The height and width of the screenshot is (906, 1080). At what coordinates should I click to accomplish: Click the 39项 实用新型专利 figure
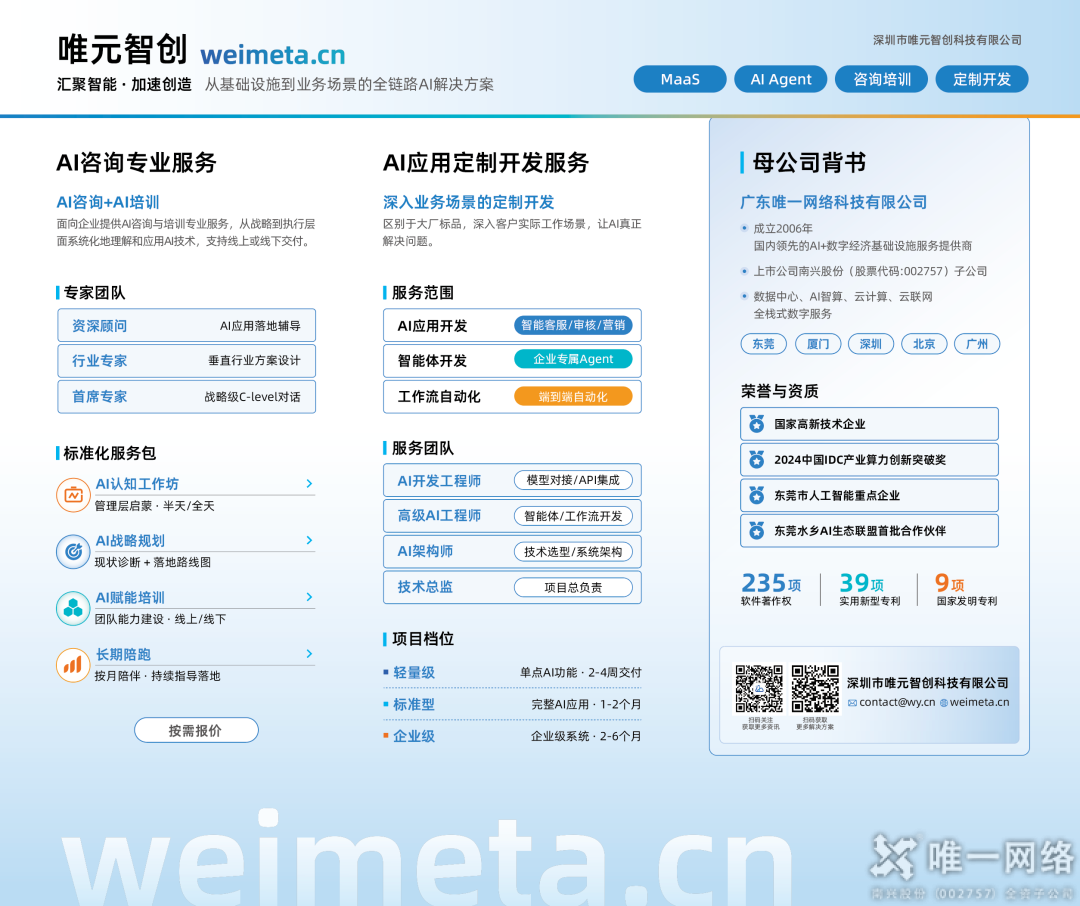click(869, 589)
